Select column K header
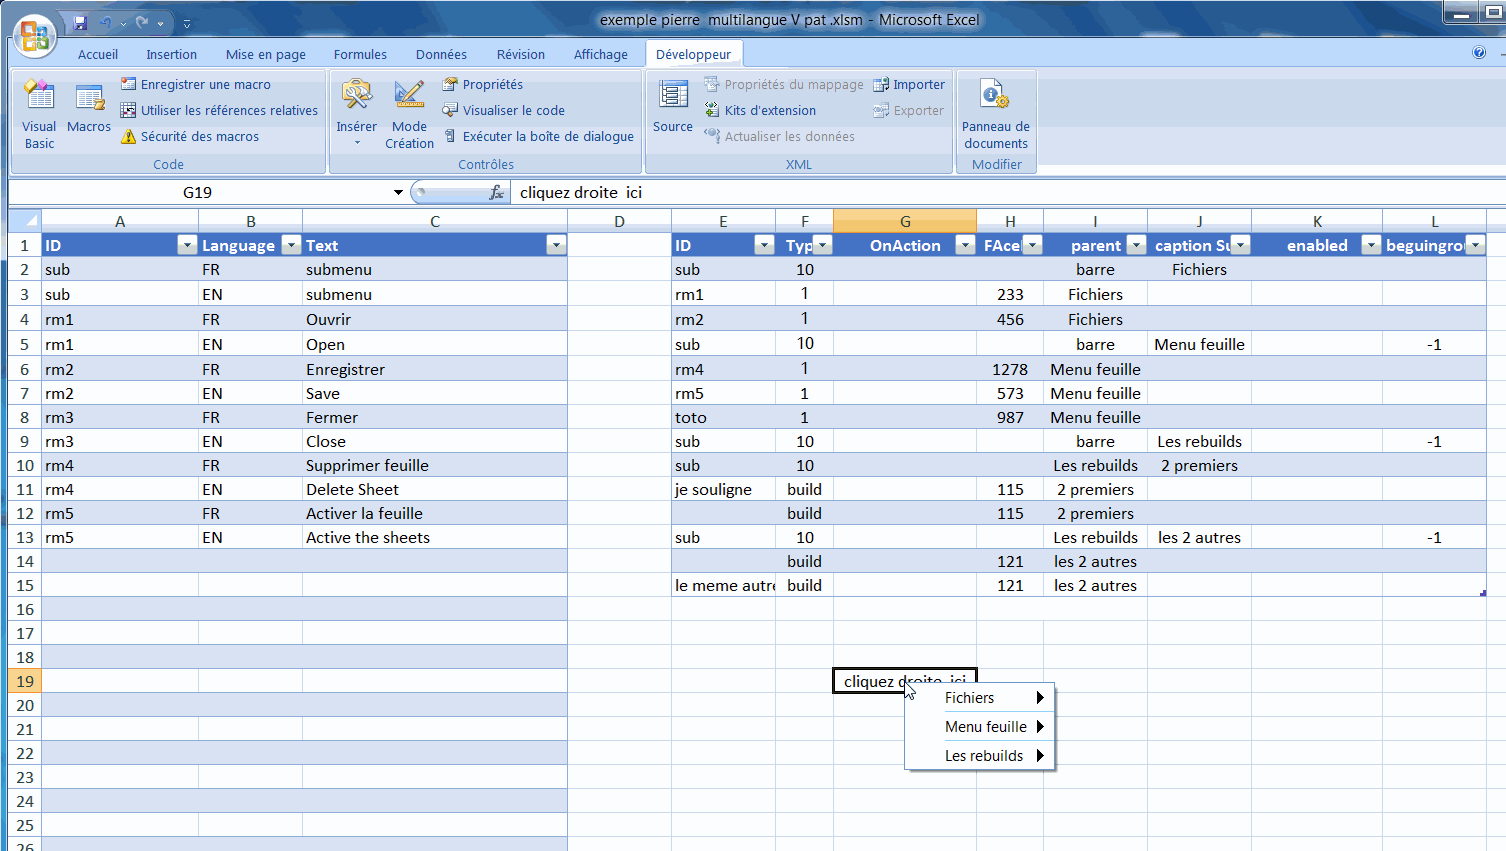 click(x=1317, y=221)
